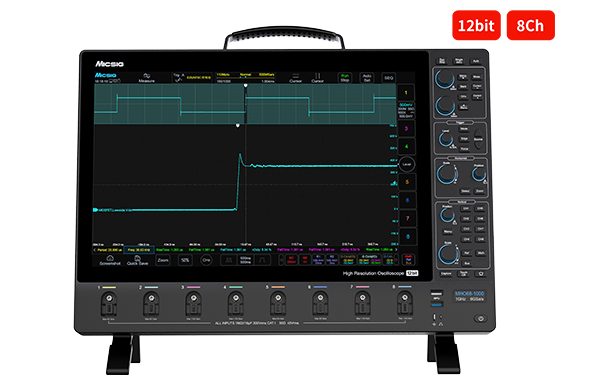600x380 pixels.
Task: Tap the circular Level button
Action: [407, 164]
